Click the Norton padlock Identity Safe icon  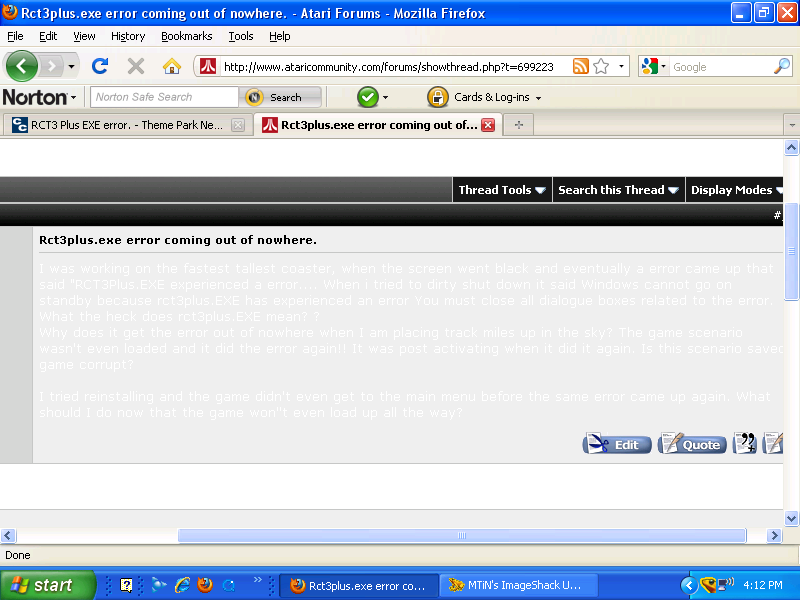437,97
